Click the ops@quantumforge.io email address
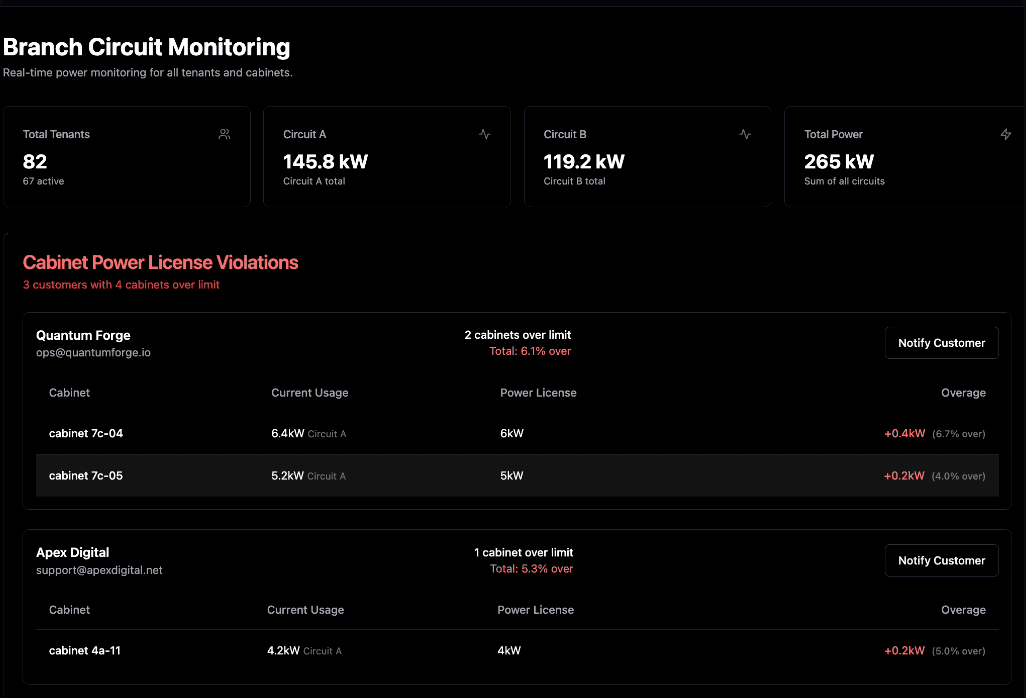Screen dimensions: 1026x698 pyautogui.click(x=93, y=352)
